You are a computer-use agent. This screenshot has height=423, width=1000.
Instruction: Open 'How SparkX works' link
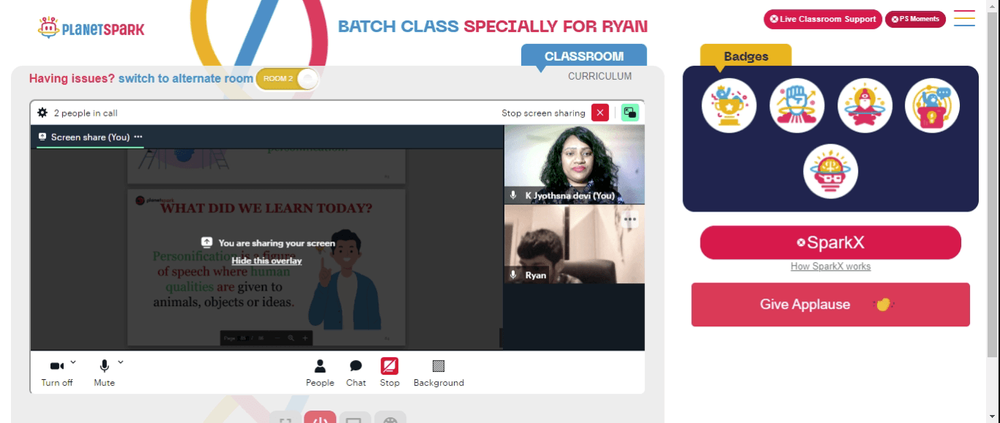click(x=830, y=266)
